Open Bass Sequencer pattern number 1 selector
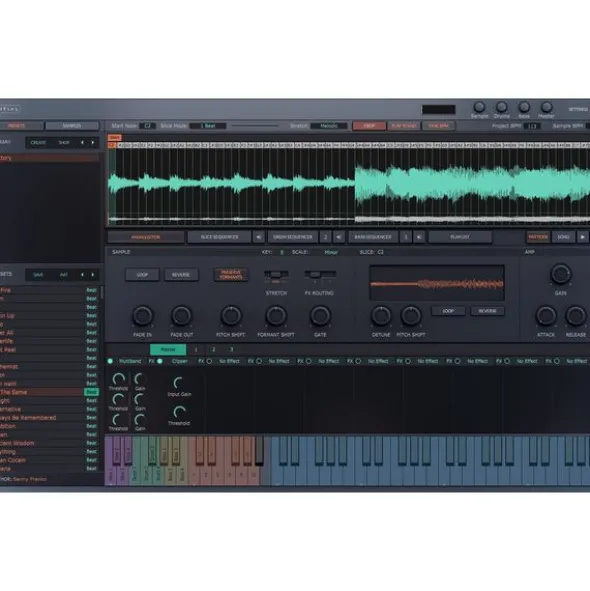Image resolution: width=590 pixels, height=591 pixels. tap(406, 237)
